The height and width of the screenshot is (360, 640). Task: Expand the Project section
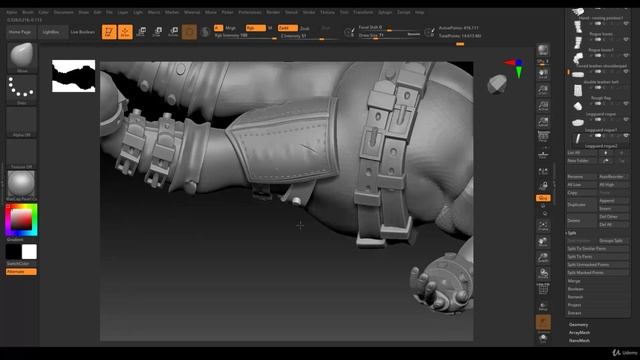(574, 305)
